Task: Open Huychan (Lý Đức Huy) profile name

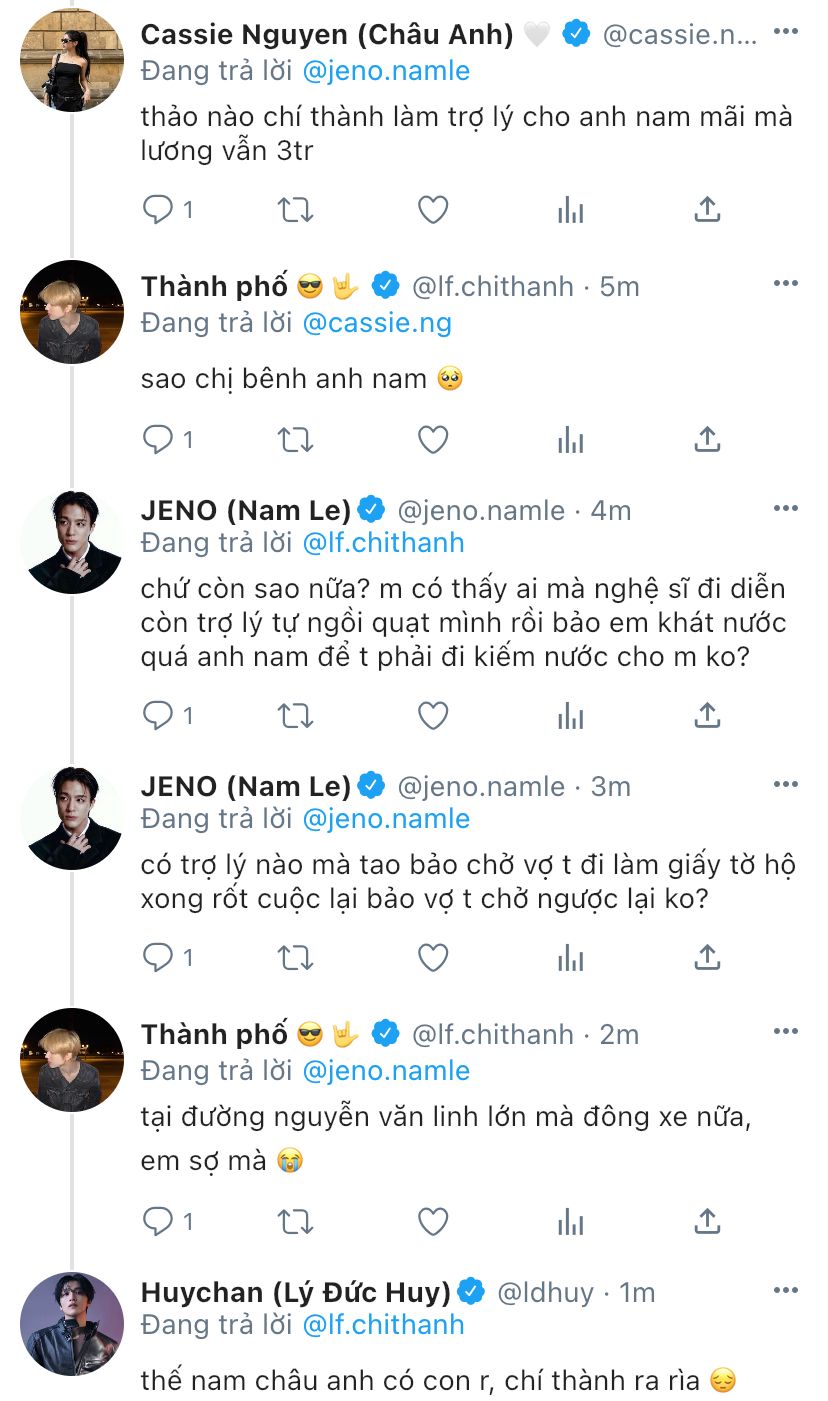Action: (296, 1292)
